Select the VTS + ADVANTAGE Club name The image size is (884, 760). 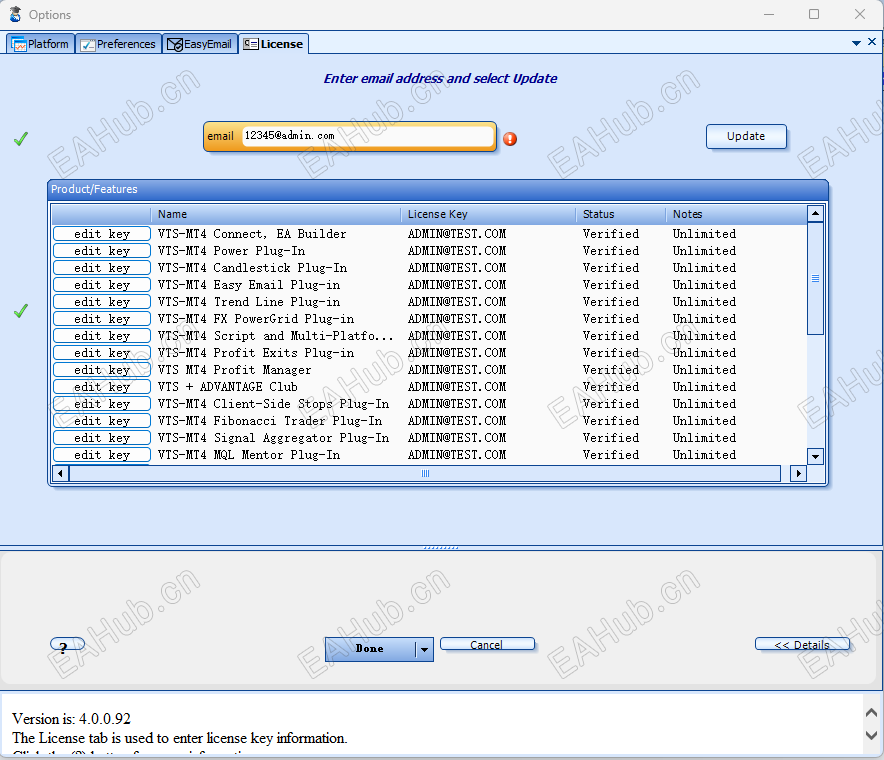228,387
